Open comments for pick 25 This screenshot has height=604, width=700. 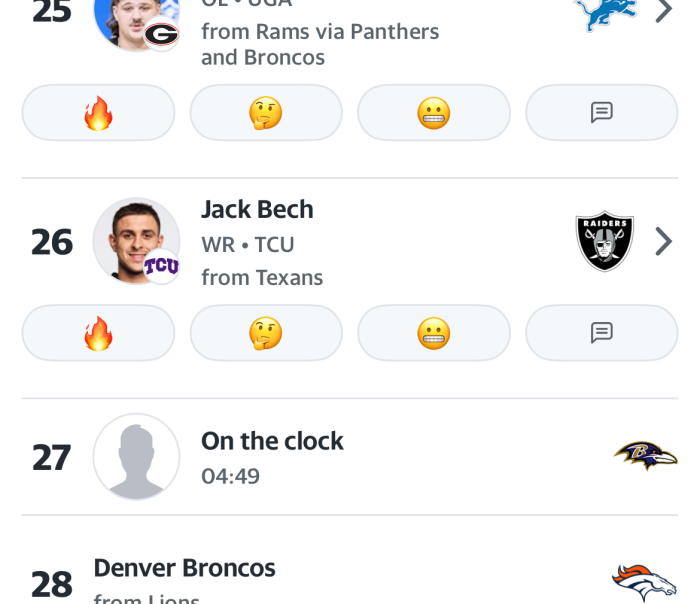click(x=601, y=113)
